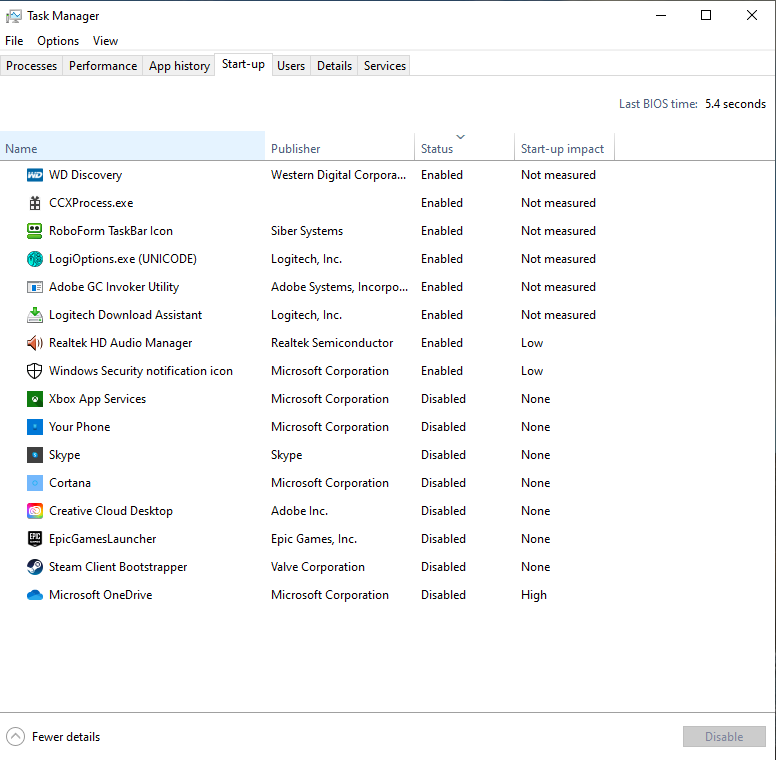Select the CCXProcess.exe entry name
This screenshot has height=760, width=776.
[x=91, y=203]
